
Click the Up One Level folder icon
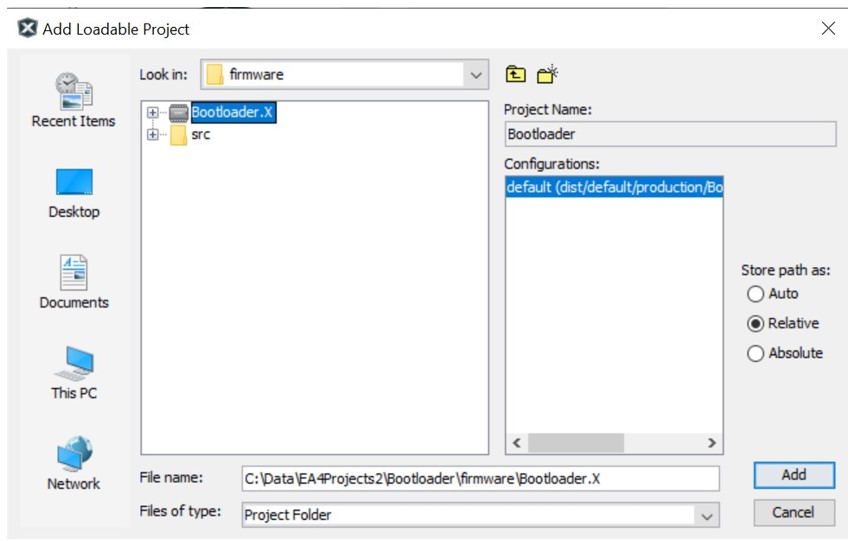pos(515,74)
